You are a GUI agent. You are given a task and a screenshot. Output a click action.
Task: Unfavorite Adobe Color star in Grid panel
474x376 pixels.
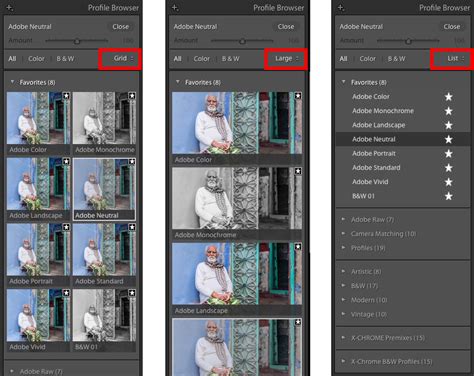(x=66, y=96)
